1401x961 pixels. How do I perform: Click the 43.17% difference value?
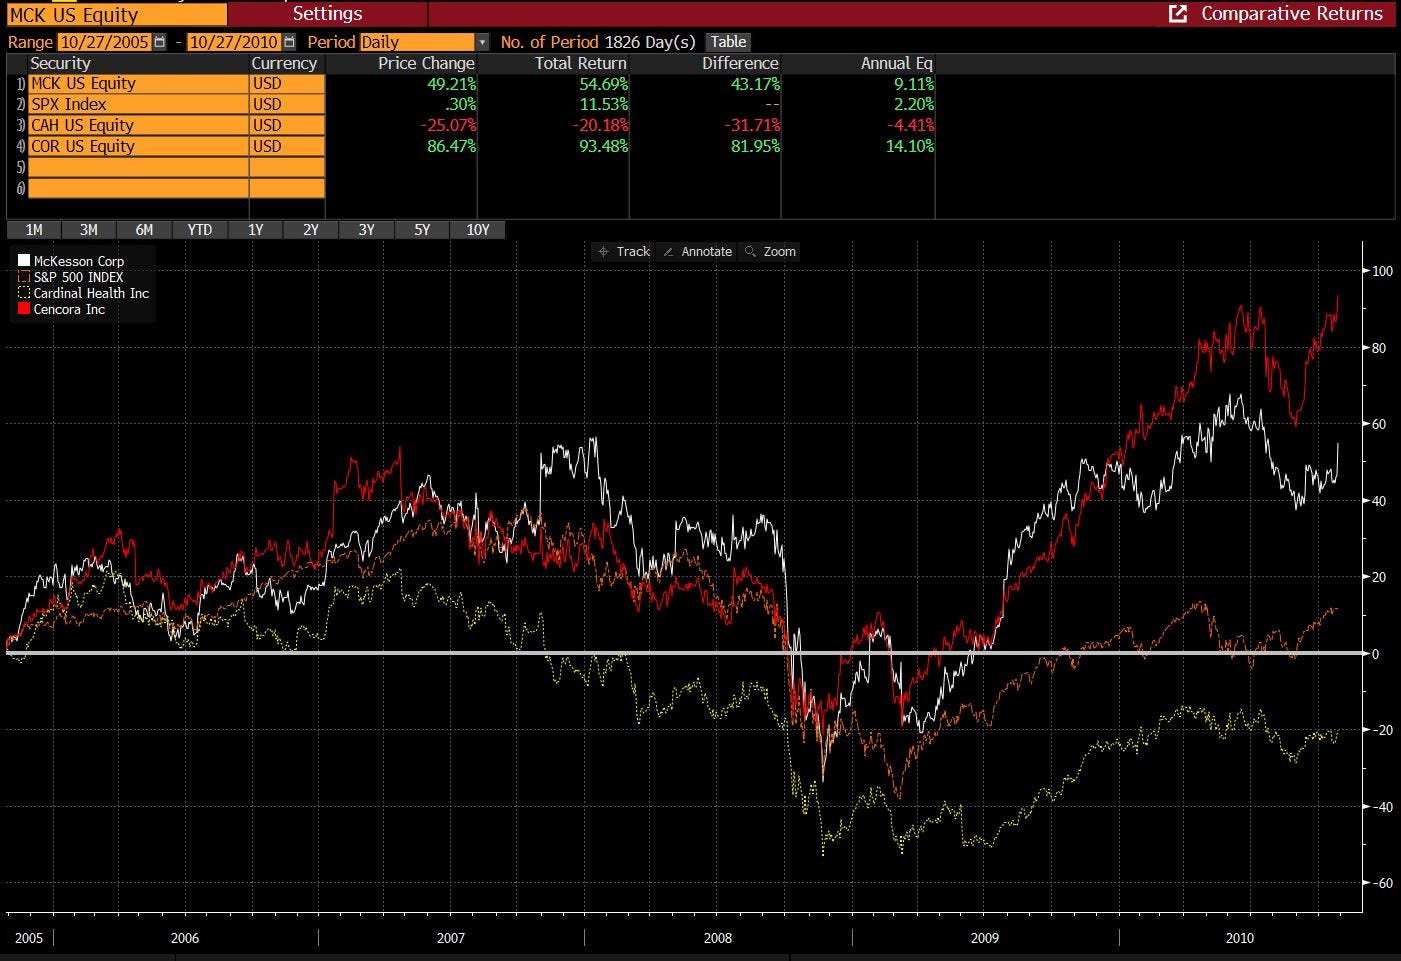[x=756, y=84]
